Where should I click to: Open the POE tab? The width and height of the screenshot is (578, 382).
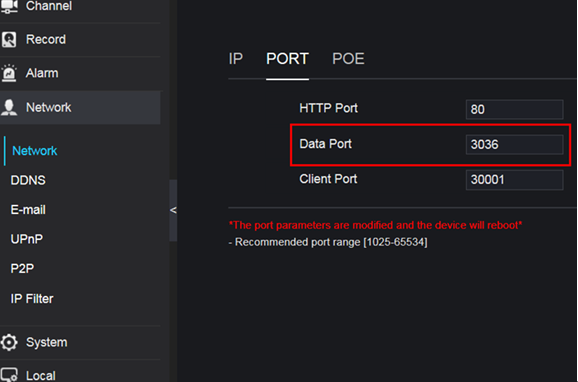pos(348,59)
